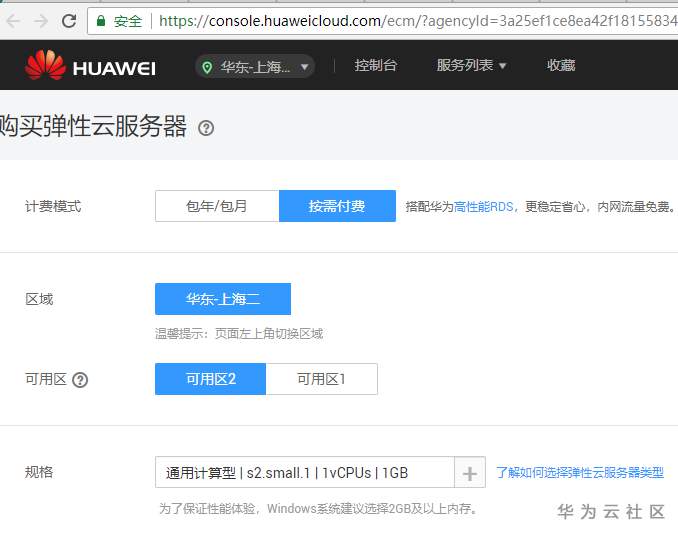The height and width of the screenshot is (537, 678).
Task: Click the 规格 label
Action: pyautogui.click(x=39, y=472)
